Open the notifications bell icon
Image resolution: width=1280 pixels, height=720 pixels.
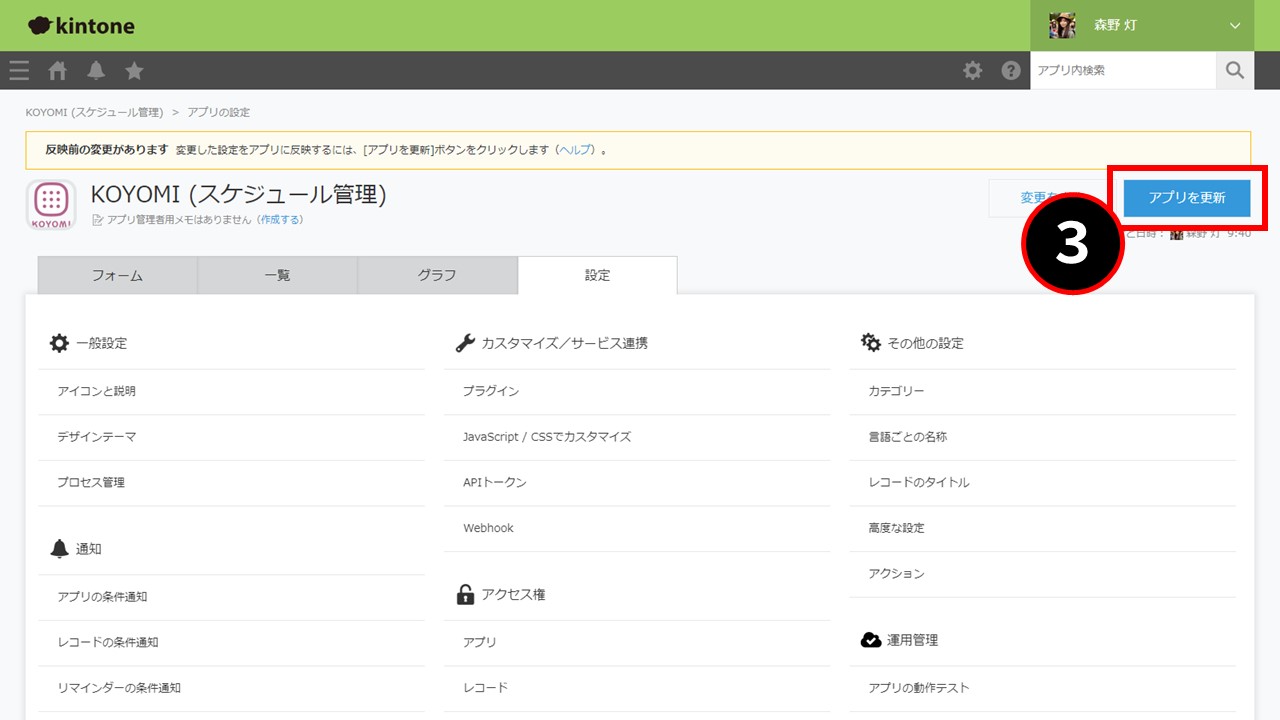[96, 70]
